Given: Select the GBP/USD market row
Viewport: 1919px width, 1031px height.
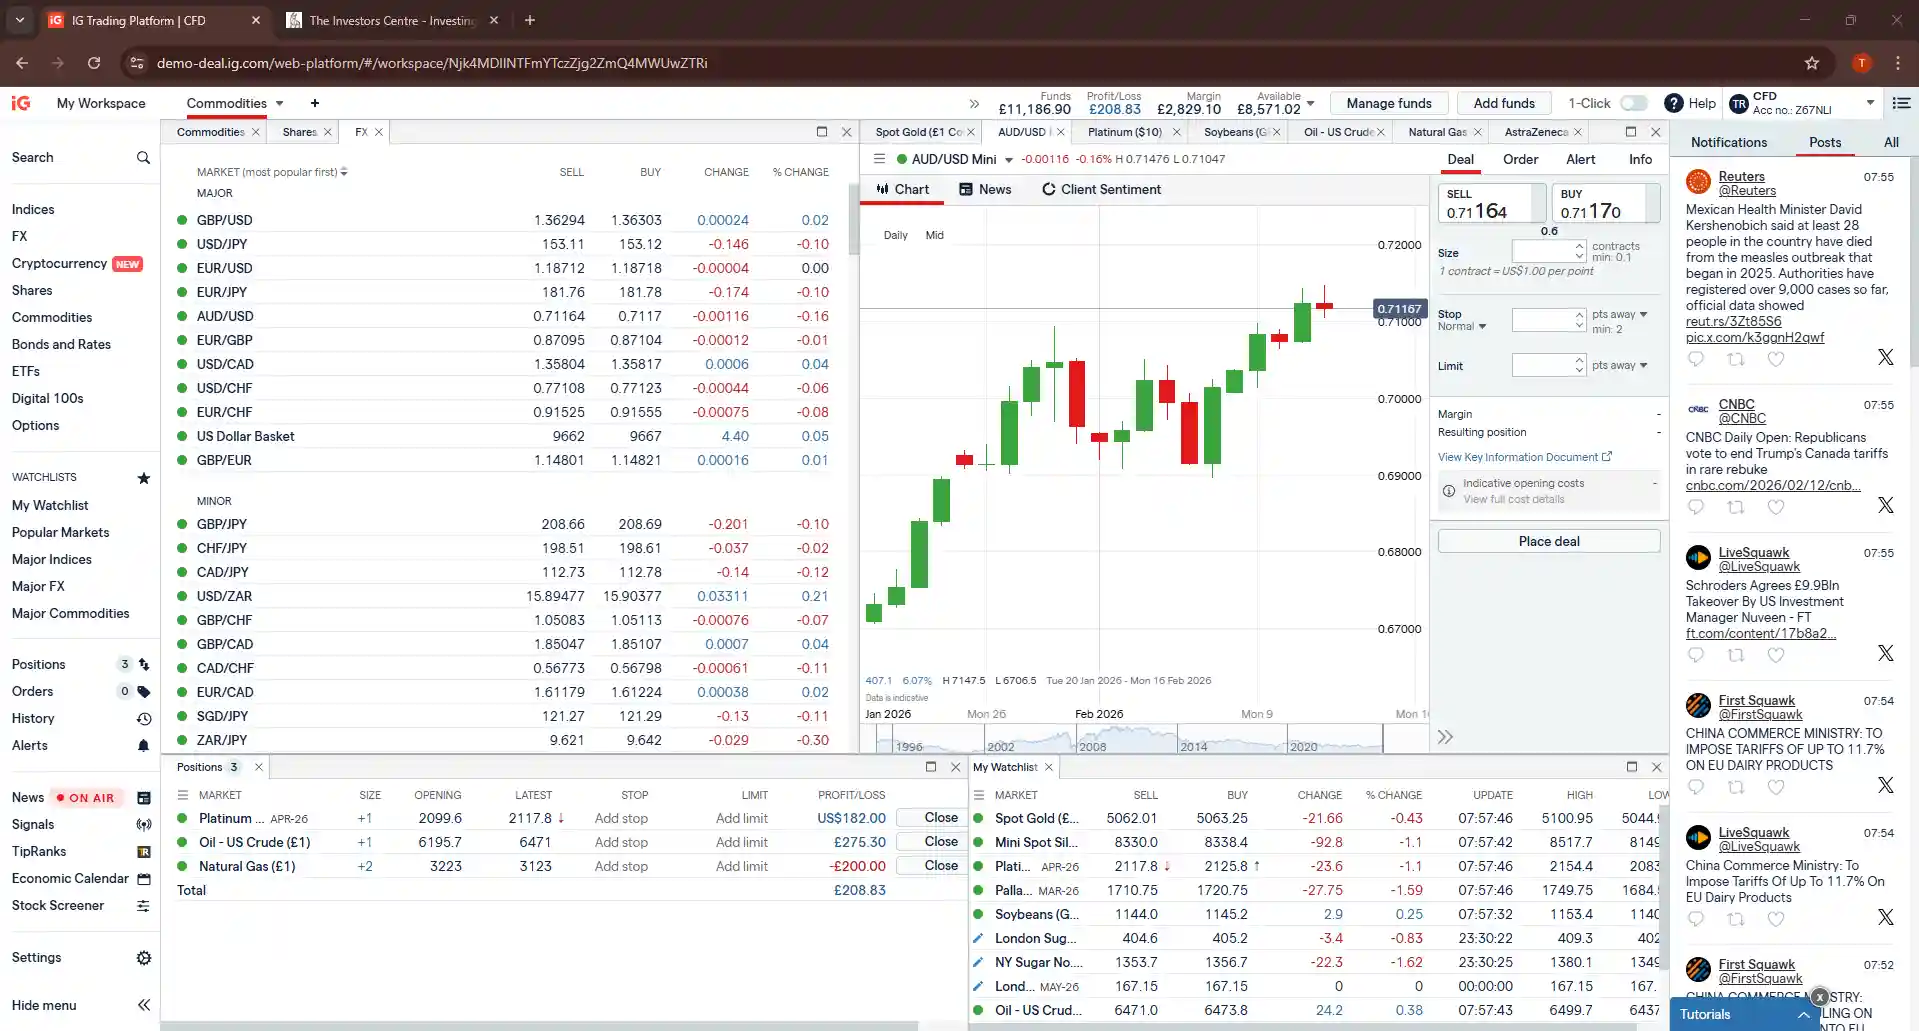Looking at the screenshot, I should point(503,220).
